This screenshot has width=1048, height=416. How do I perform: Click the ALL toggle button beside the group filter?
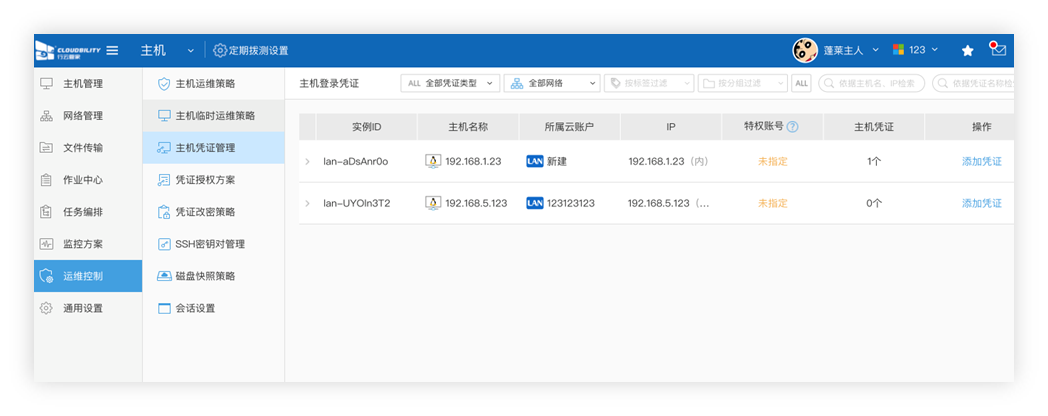[x=801, y=84]
